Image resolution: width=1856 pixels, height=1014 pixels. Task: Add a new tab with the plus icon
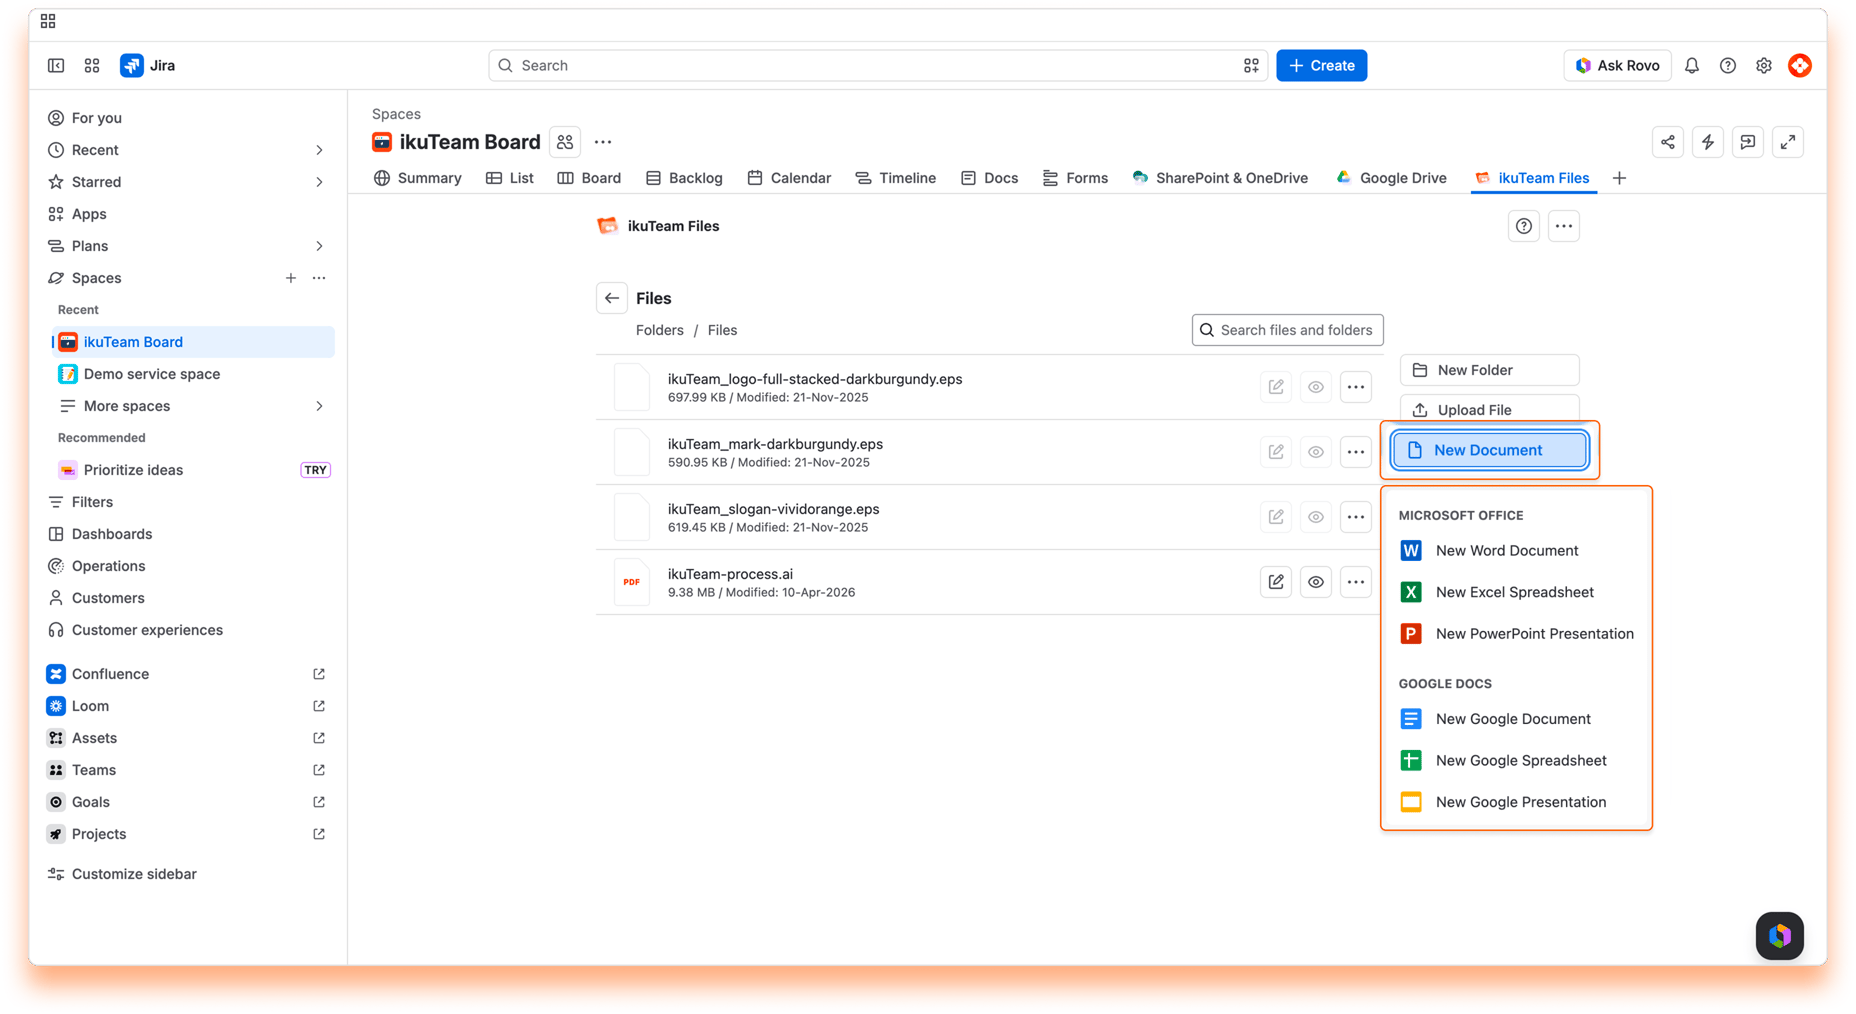1620,178
